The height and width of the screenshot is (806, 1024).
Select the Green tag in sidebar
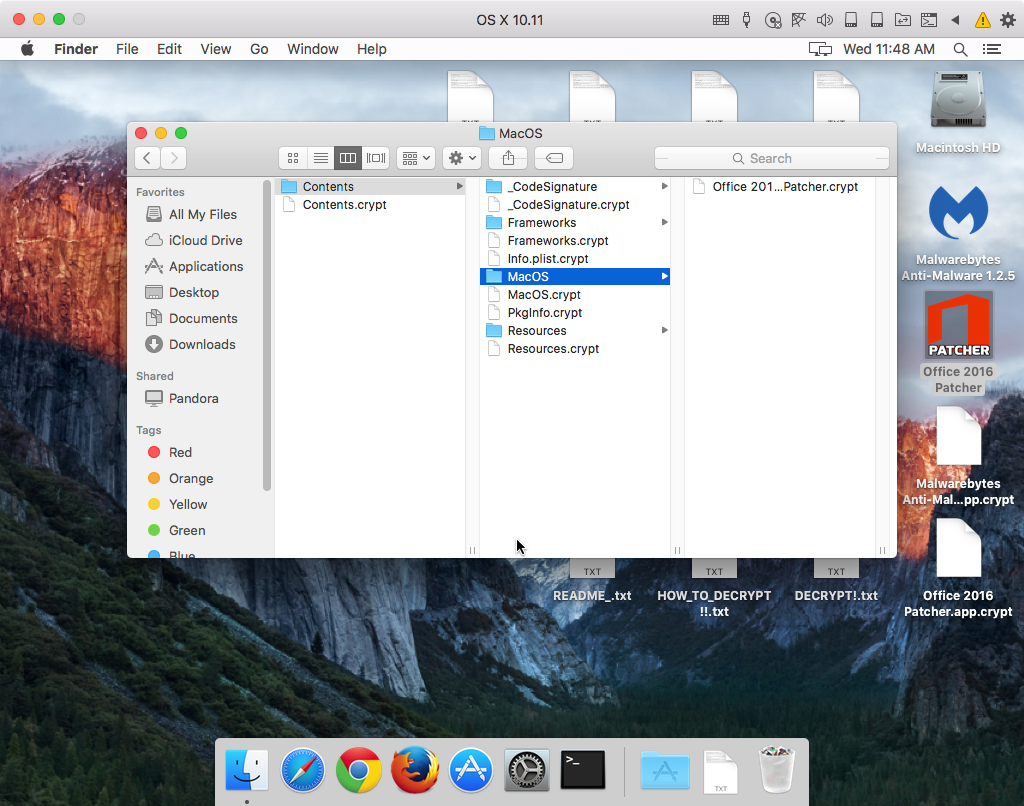tap(176, 530)
